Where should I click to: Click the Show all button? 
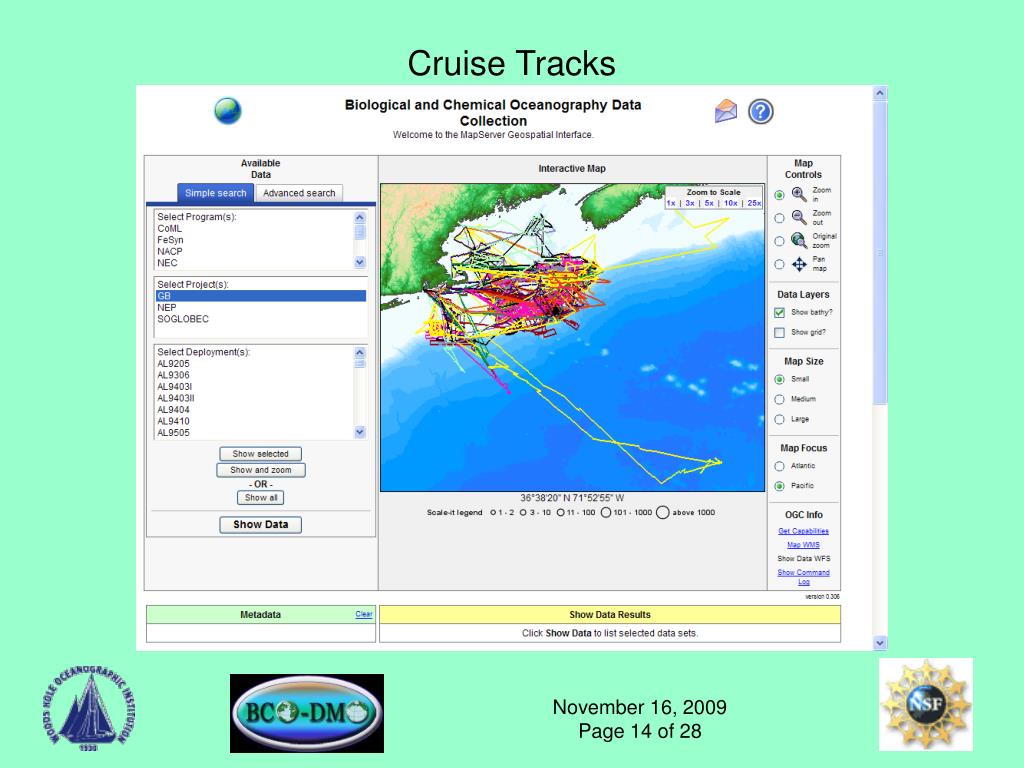pos(261,498)
